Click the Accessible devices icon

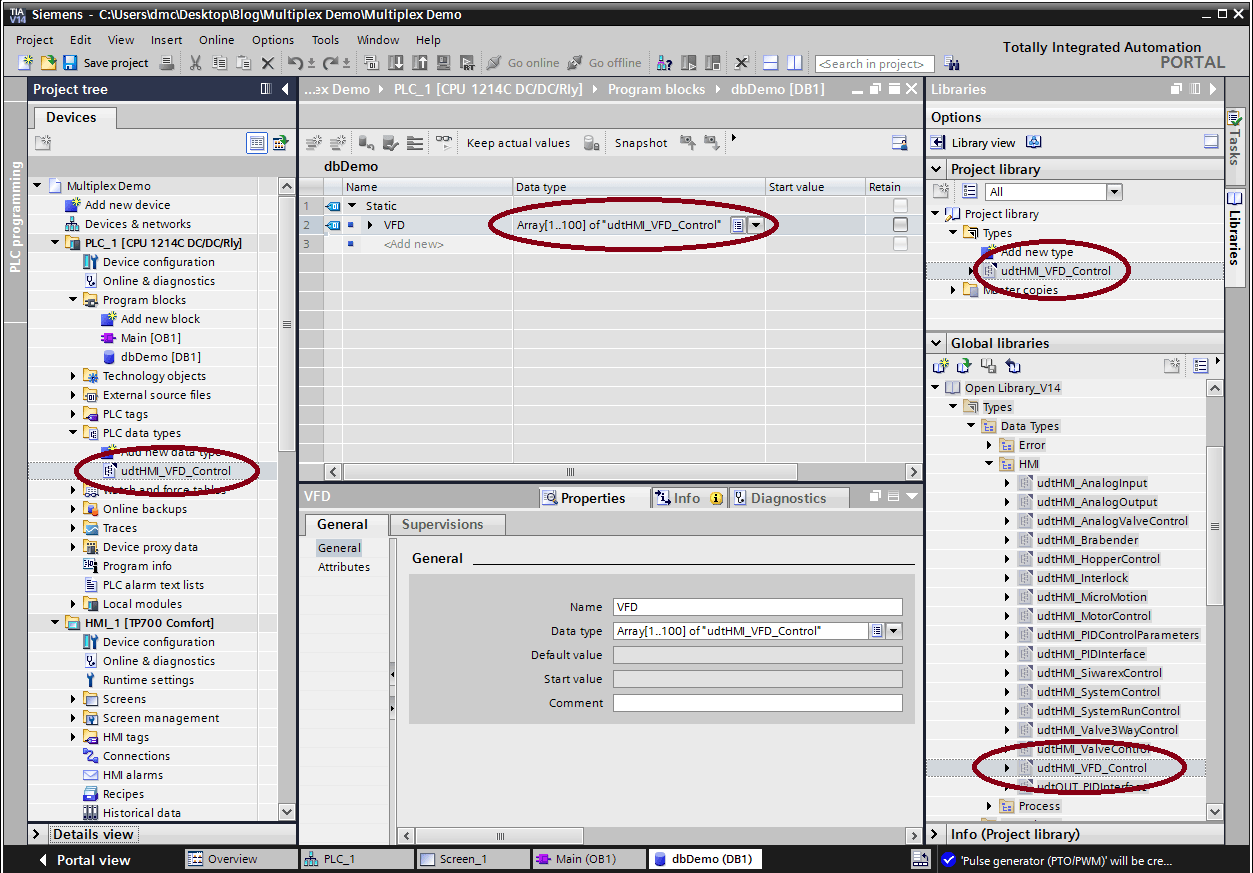664,63
